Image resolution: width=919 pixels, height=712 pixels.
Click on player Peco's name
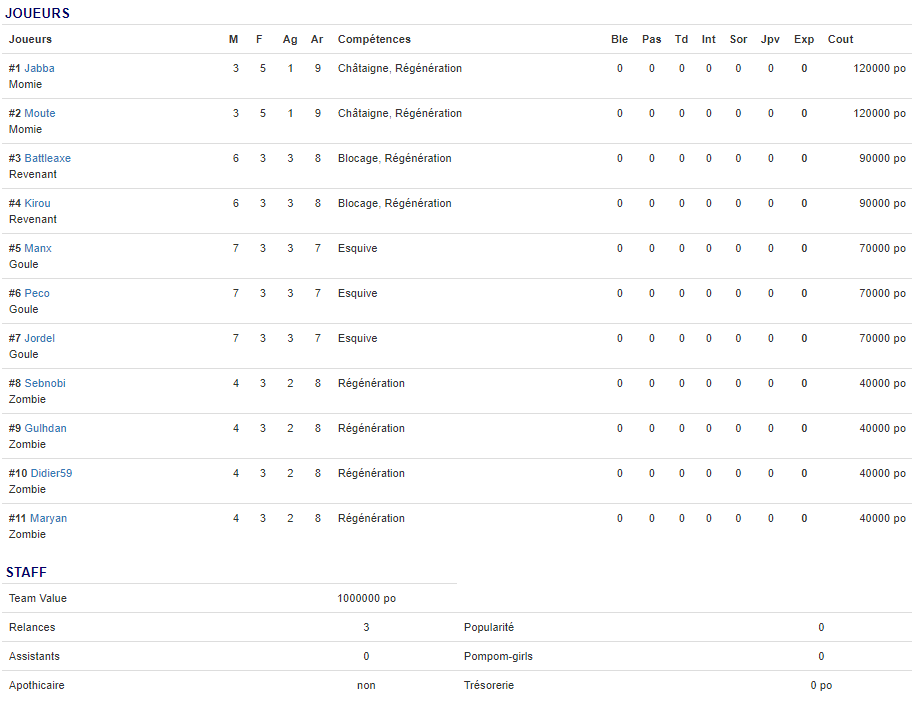point(37,293)
